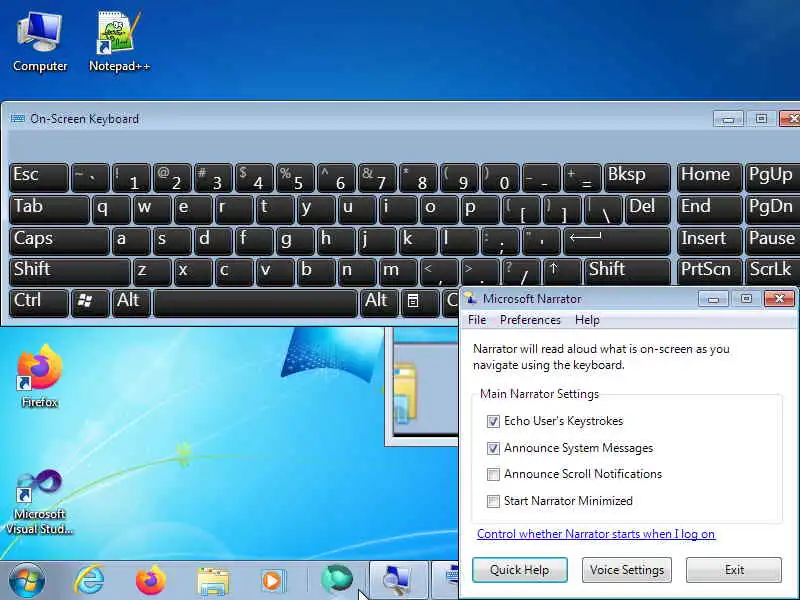Screen dimensions: 800x600
Task: Click the Microsoft Narrator title bar icon
Action: pos(471,298)
